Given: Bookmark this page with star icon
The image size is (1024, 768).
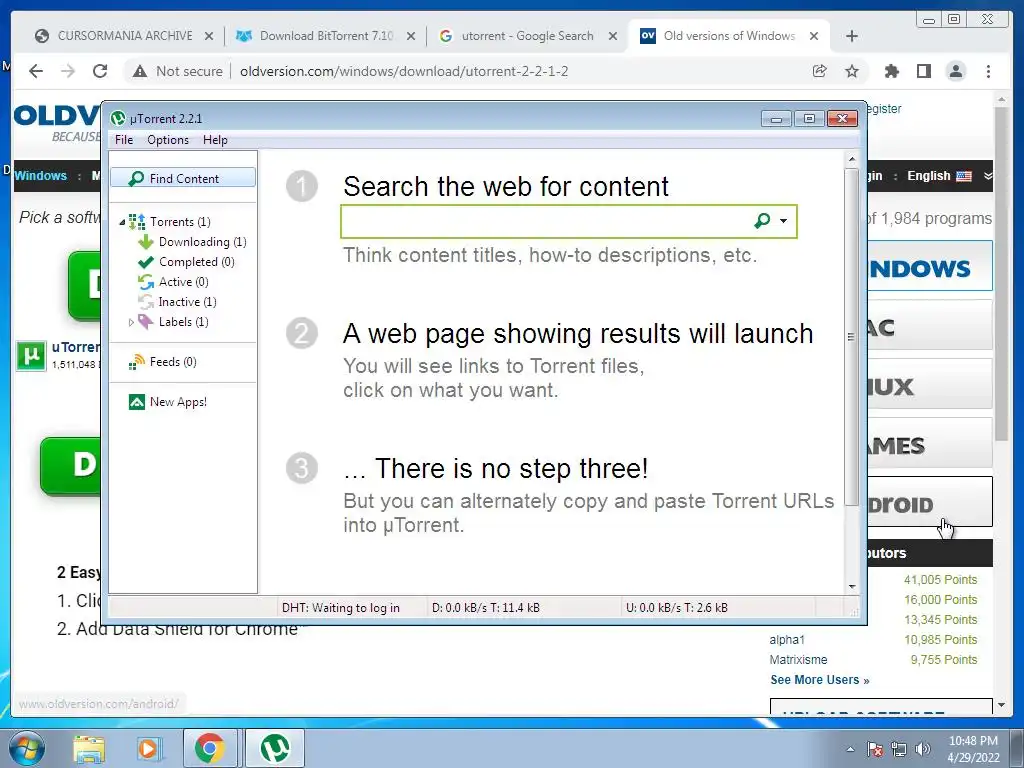Looking at the screenshot, I should [x=852, y=71].
